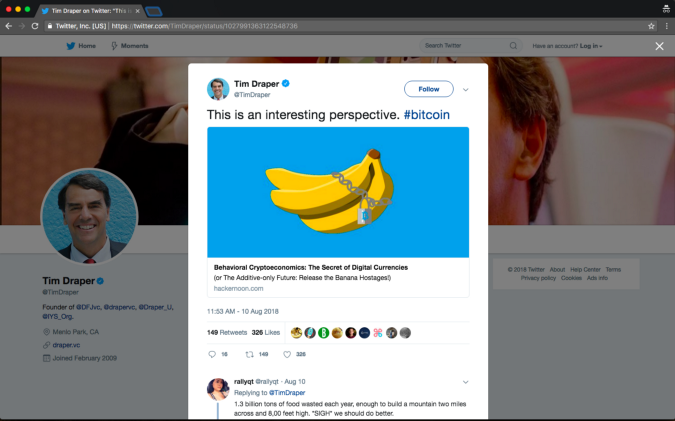The height and width of the screenshot is (421, 675).
Task: Open the browser three-dot menu
Action: (666, 25)
